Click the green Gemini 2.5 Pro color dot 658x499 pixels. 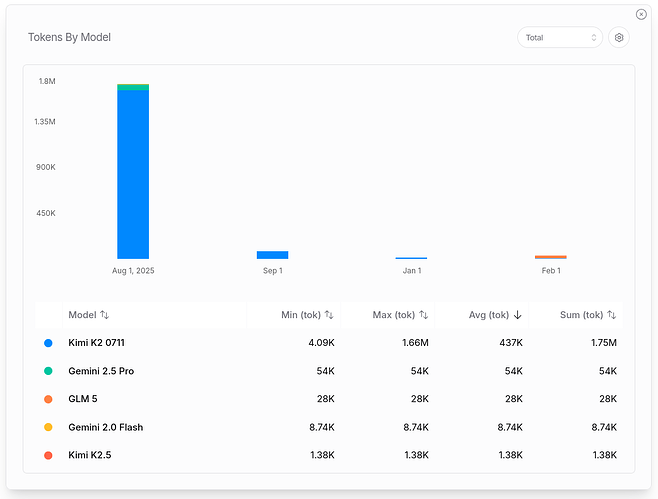coord(48,371)
